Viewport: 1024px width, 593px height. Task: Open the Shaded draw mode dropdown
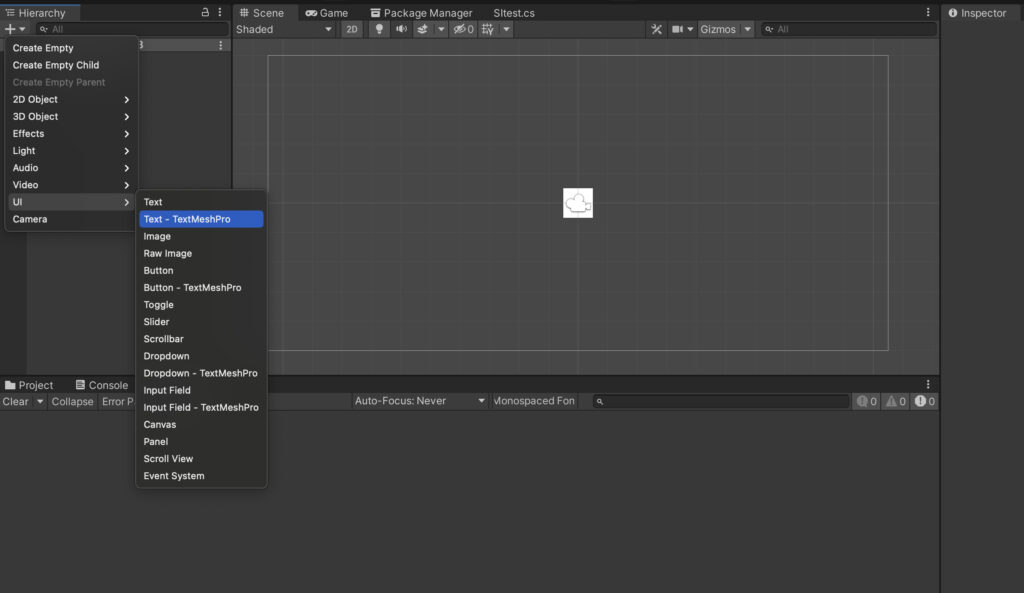coord(283,29)
